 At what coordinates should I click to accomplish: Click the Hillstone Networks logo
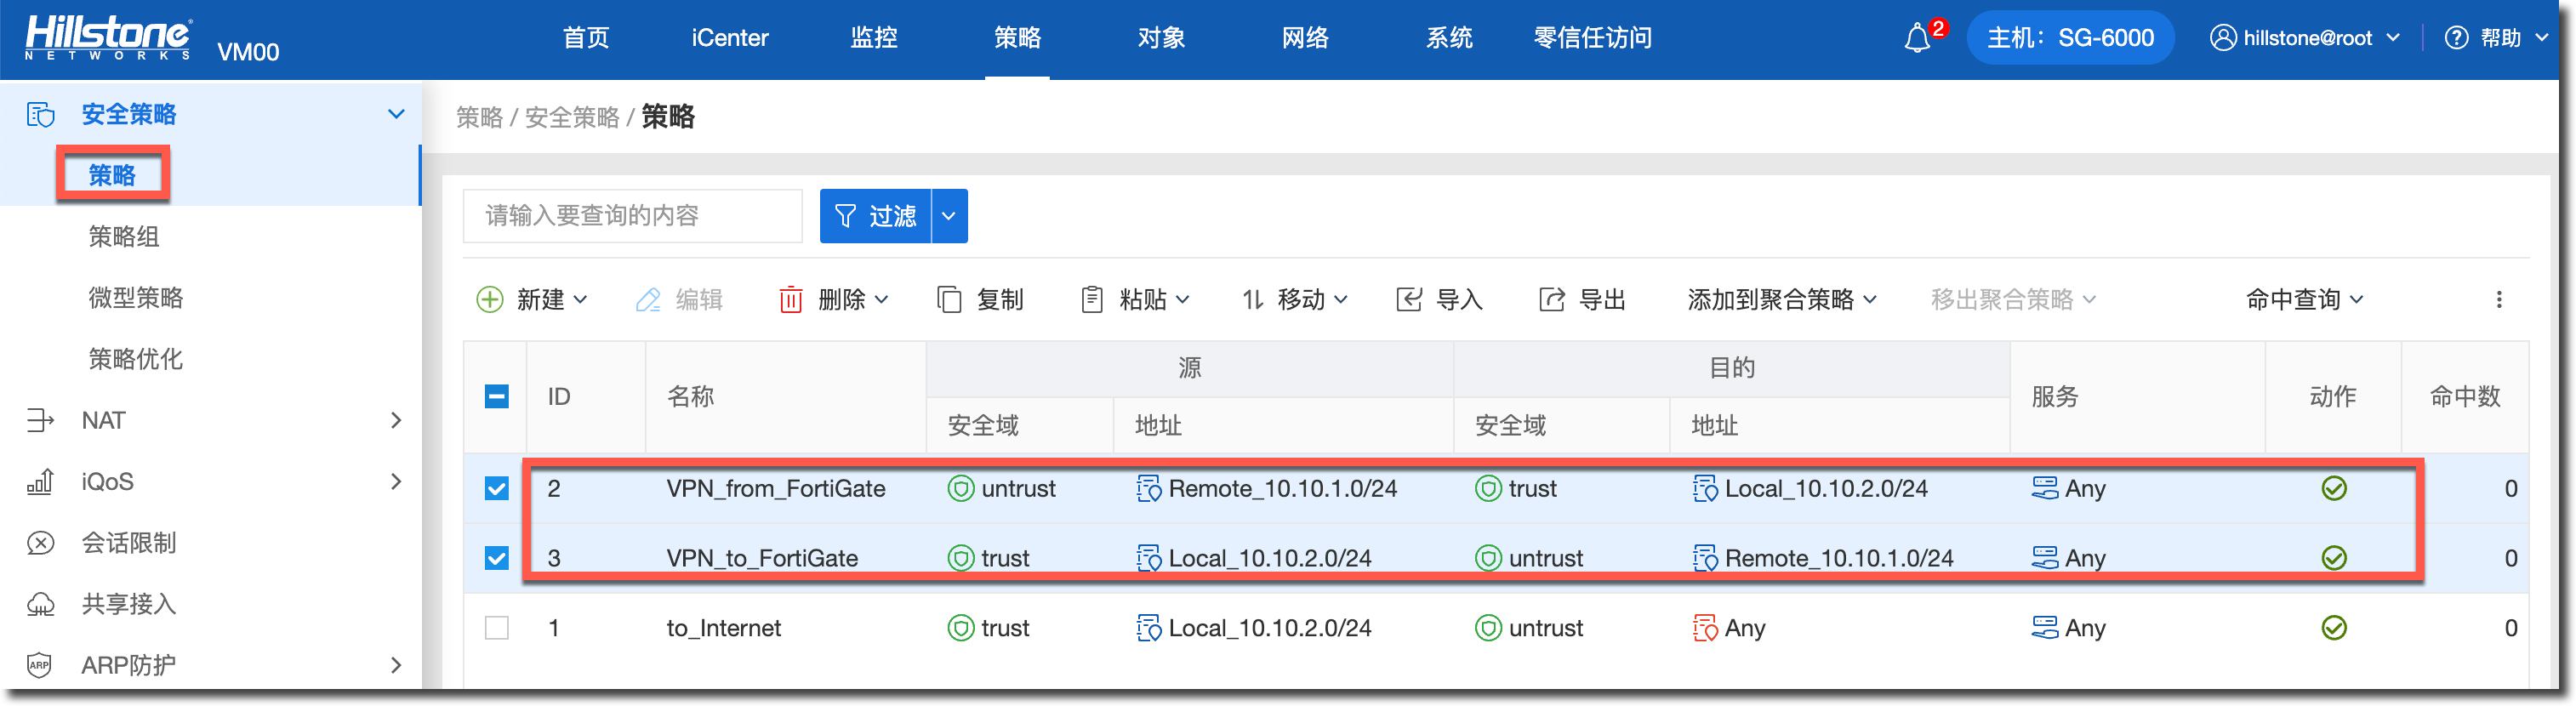[x=108, y=38]
